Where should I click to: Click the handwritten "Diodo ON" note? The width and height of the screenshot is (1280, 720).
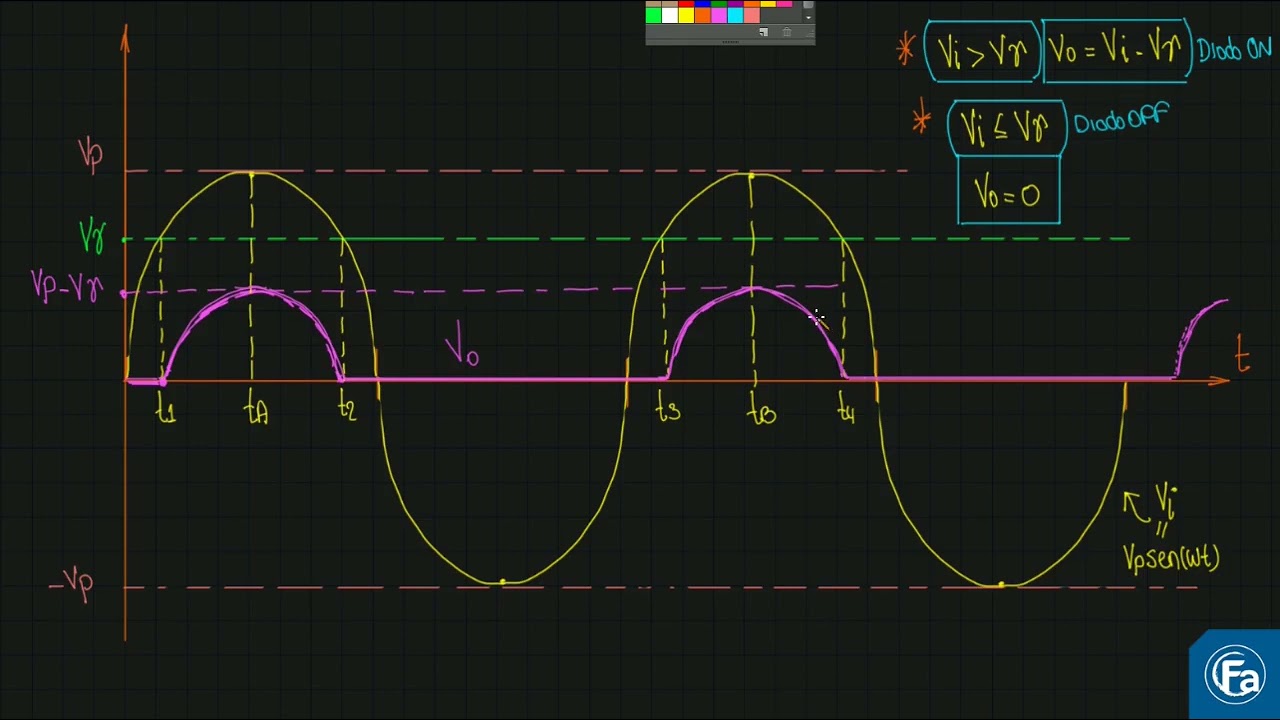[x=1234, y=50]
